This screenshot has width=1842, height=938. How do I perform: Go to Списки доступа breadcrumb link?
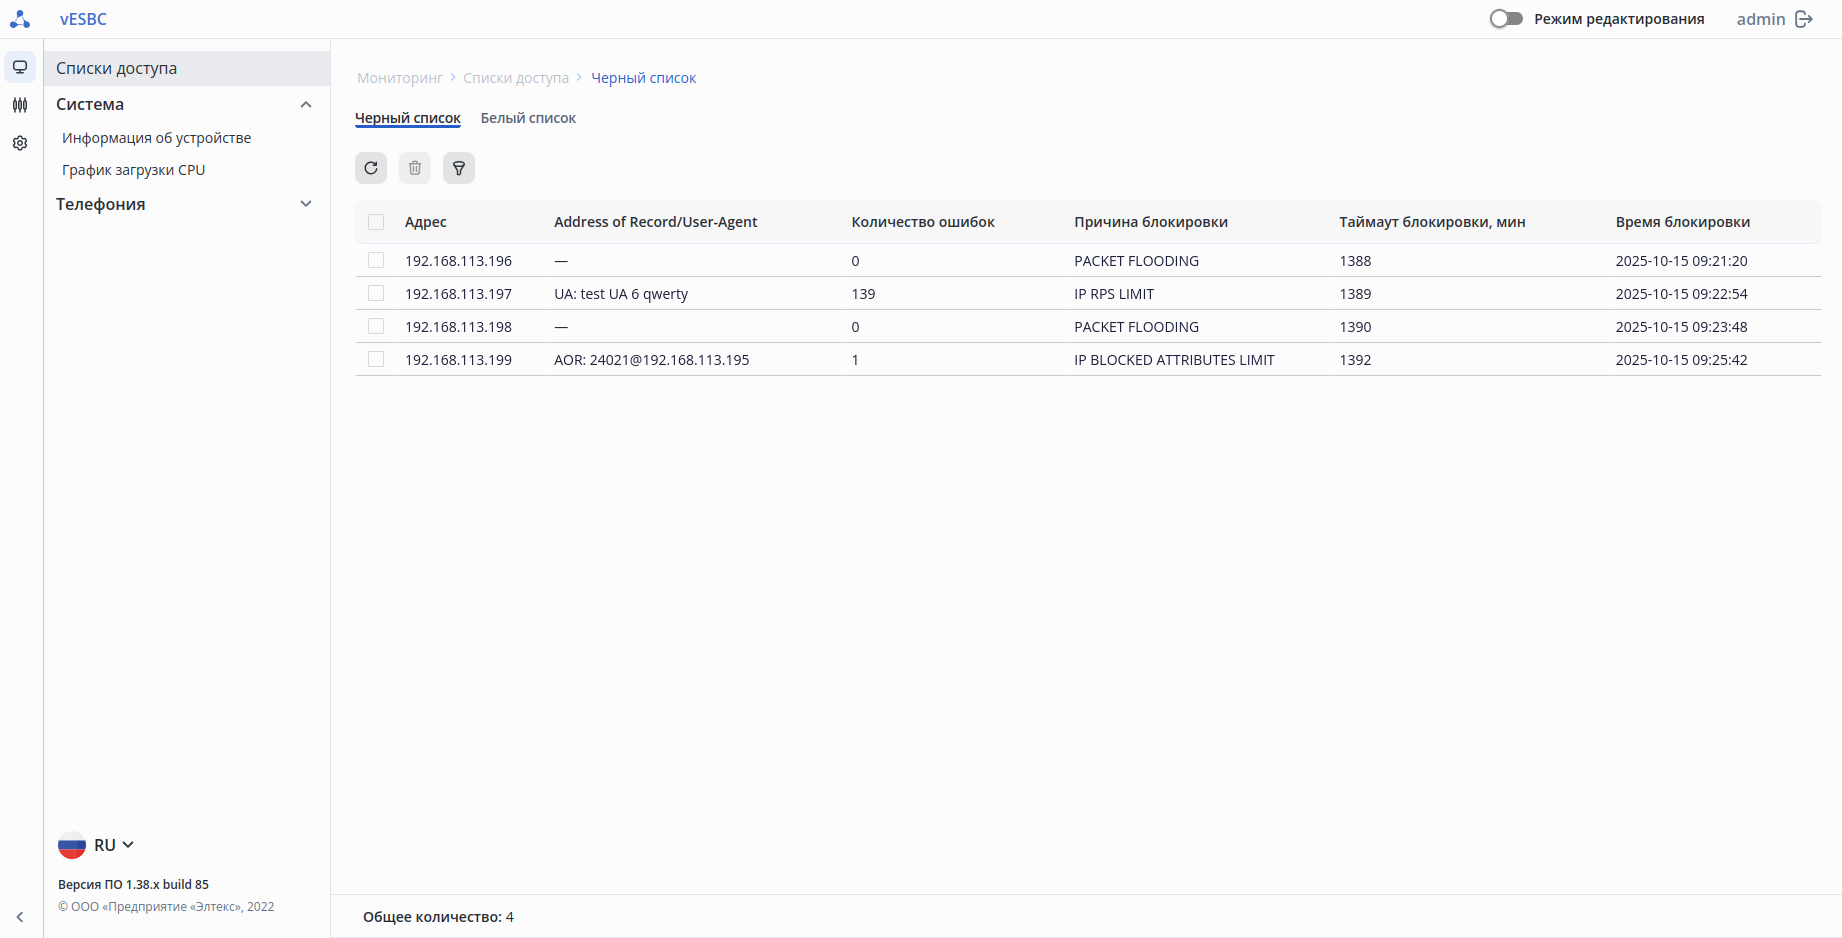[x=516, y=78]
